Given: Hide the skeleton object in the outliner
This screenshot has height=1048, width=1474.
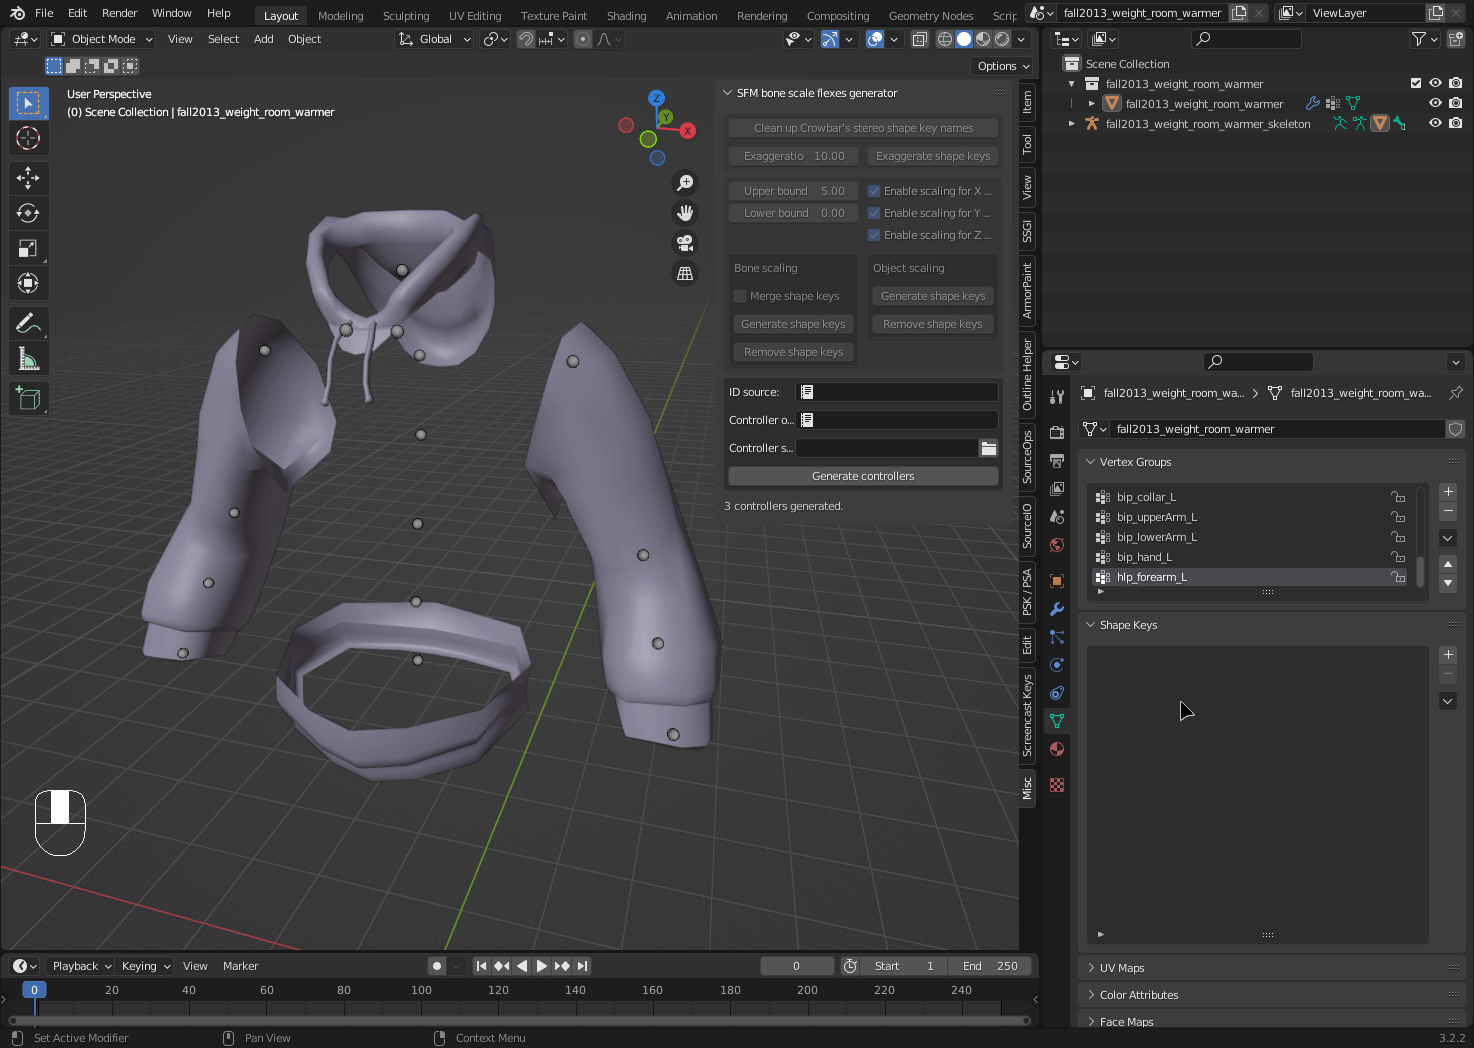Looking at the screenshot, I should 1435,124.
